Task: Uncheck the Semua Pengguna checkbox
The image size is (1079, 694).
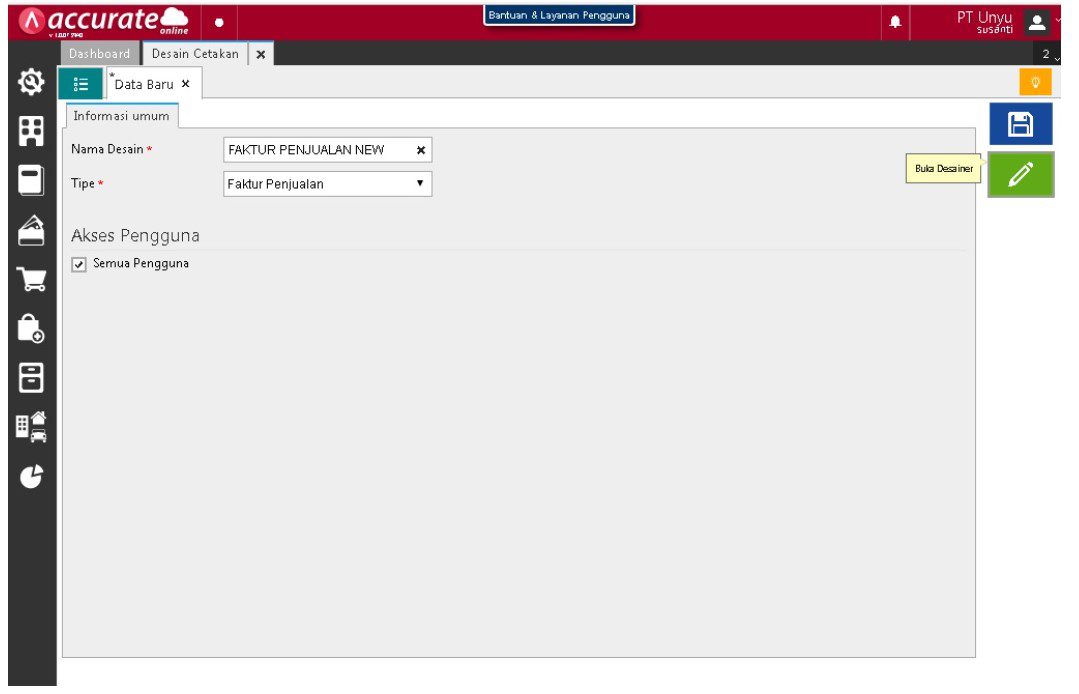Action: click(79, 263)
